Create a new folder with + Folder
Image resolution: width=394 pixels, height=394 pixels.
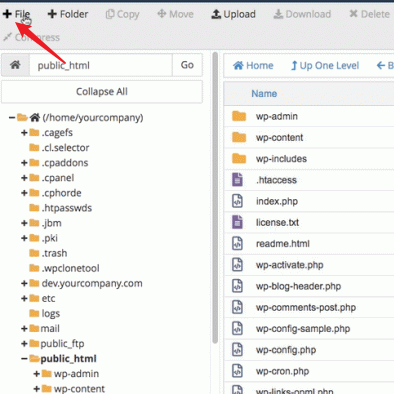coord(68,14)
